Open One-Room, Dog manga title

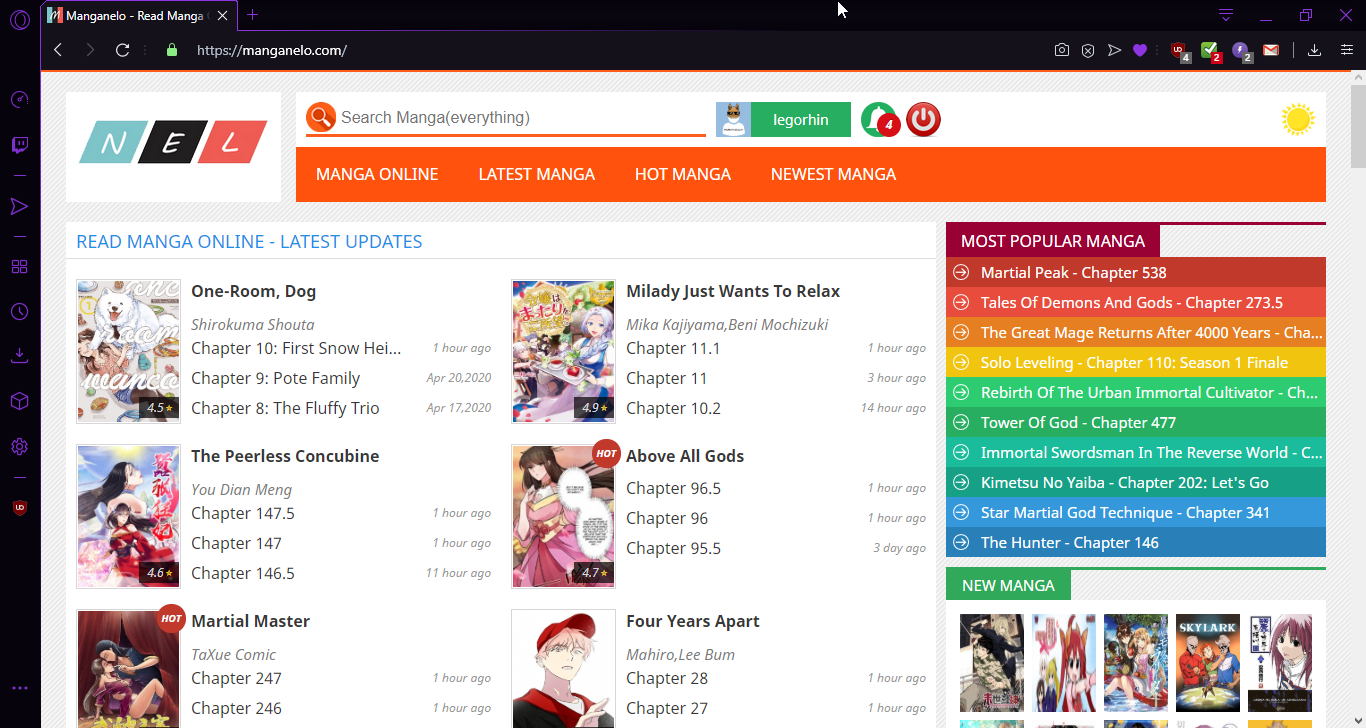pyautogui.click(x=253, y=291)
